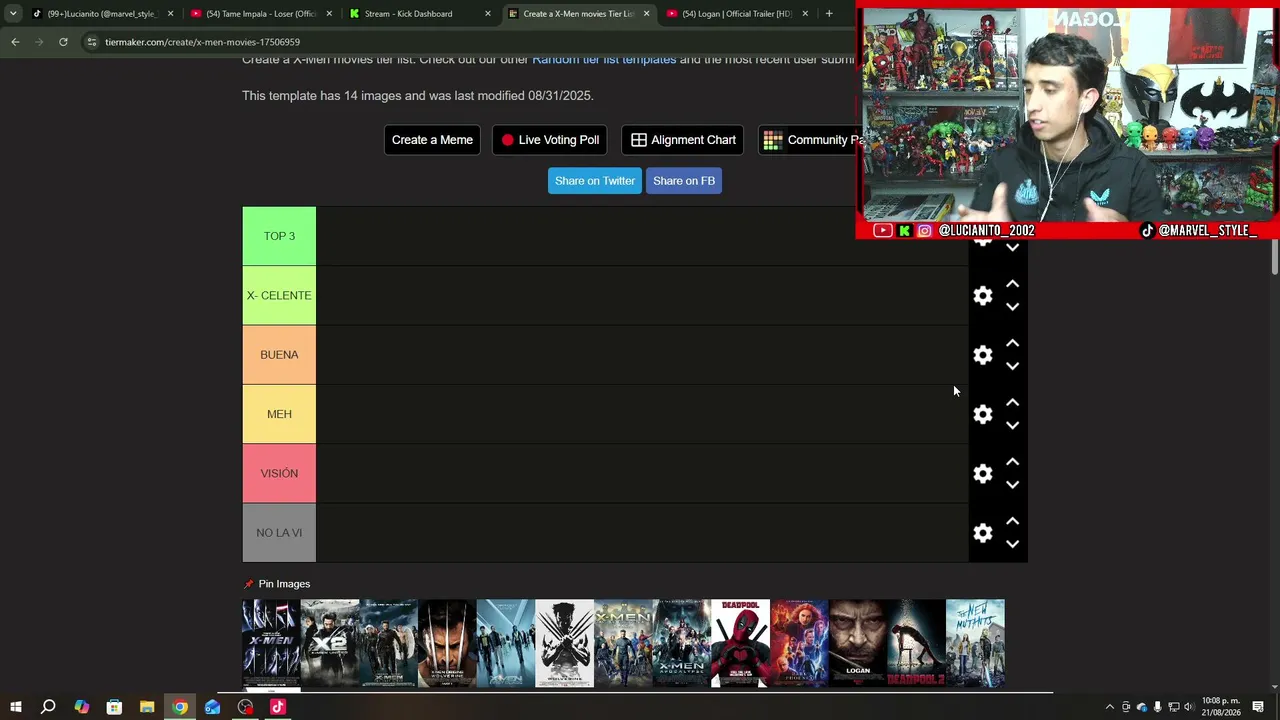Launch Copilot from the taskbar
1280x720 pixels.
81,707
